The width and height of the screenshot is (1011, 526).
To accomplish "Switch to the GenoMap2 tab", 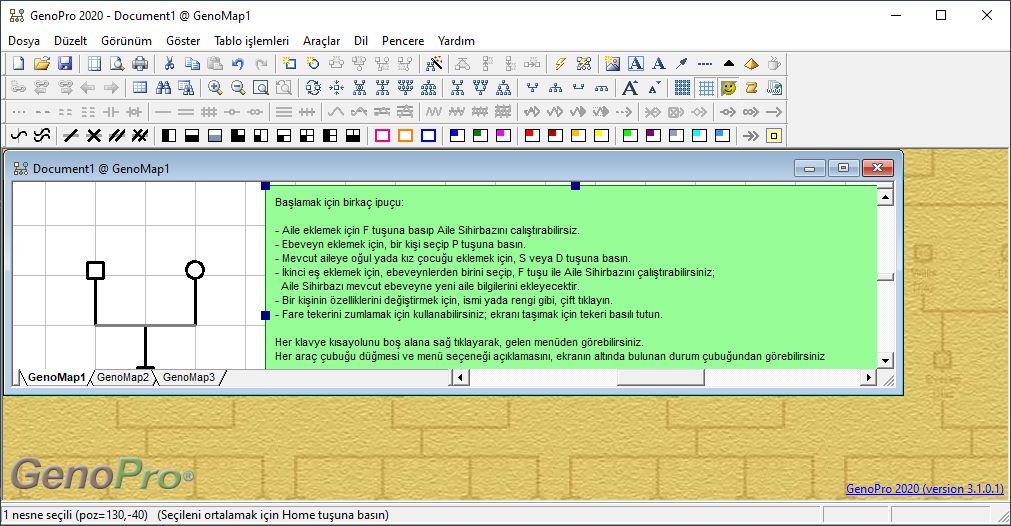I will tap(123, 377).
